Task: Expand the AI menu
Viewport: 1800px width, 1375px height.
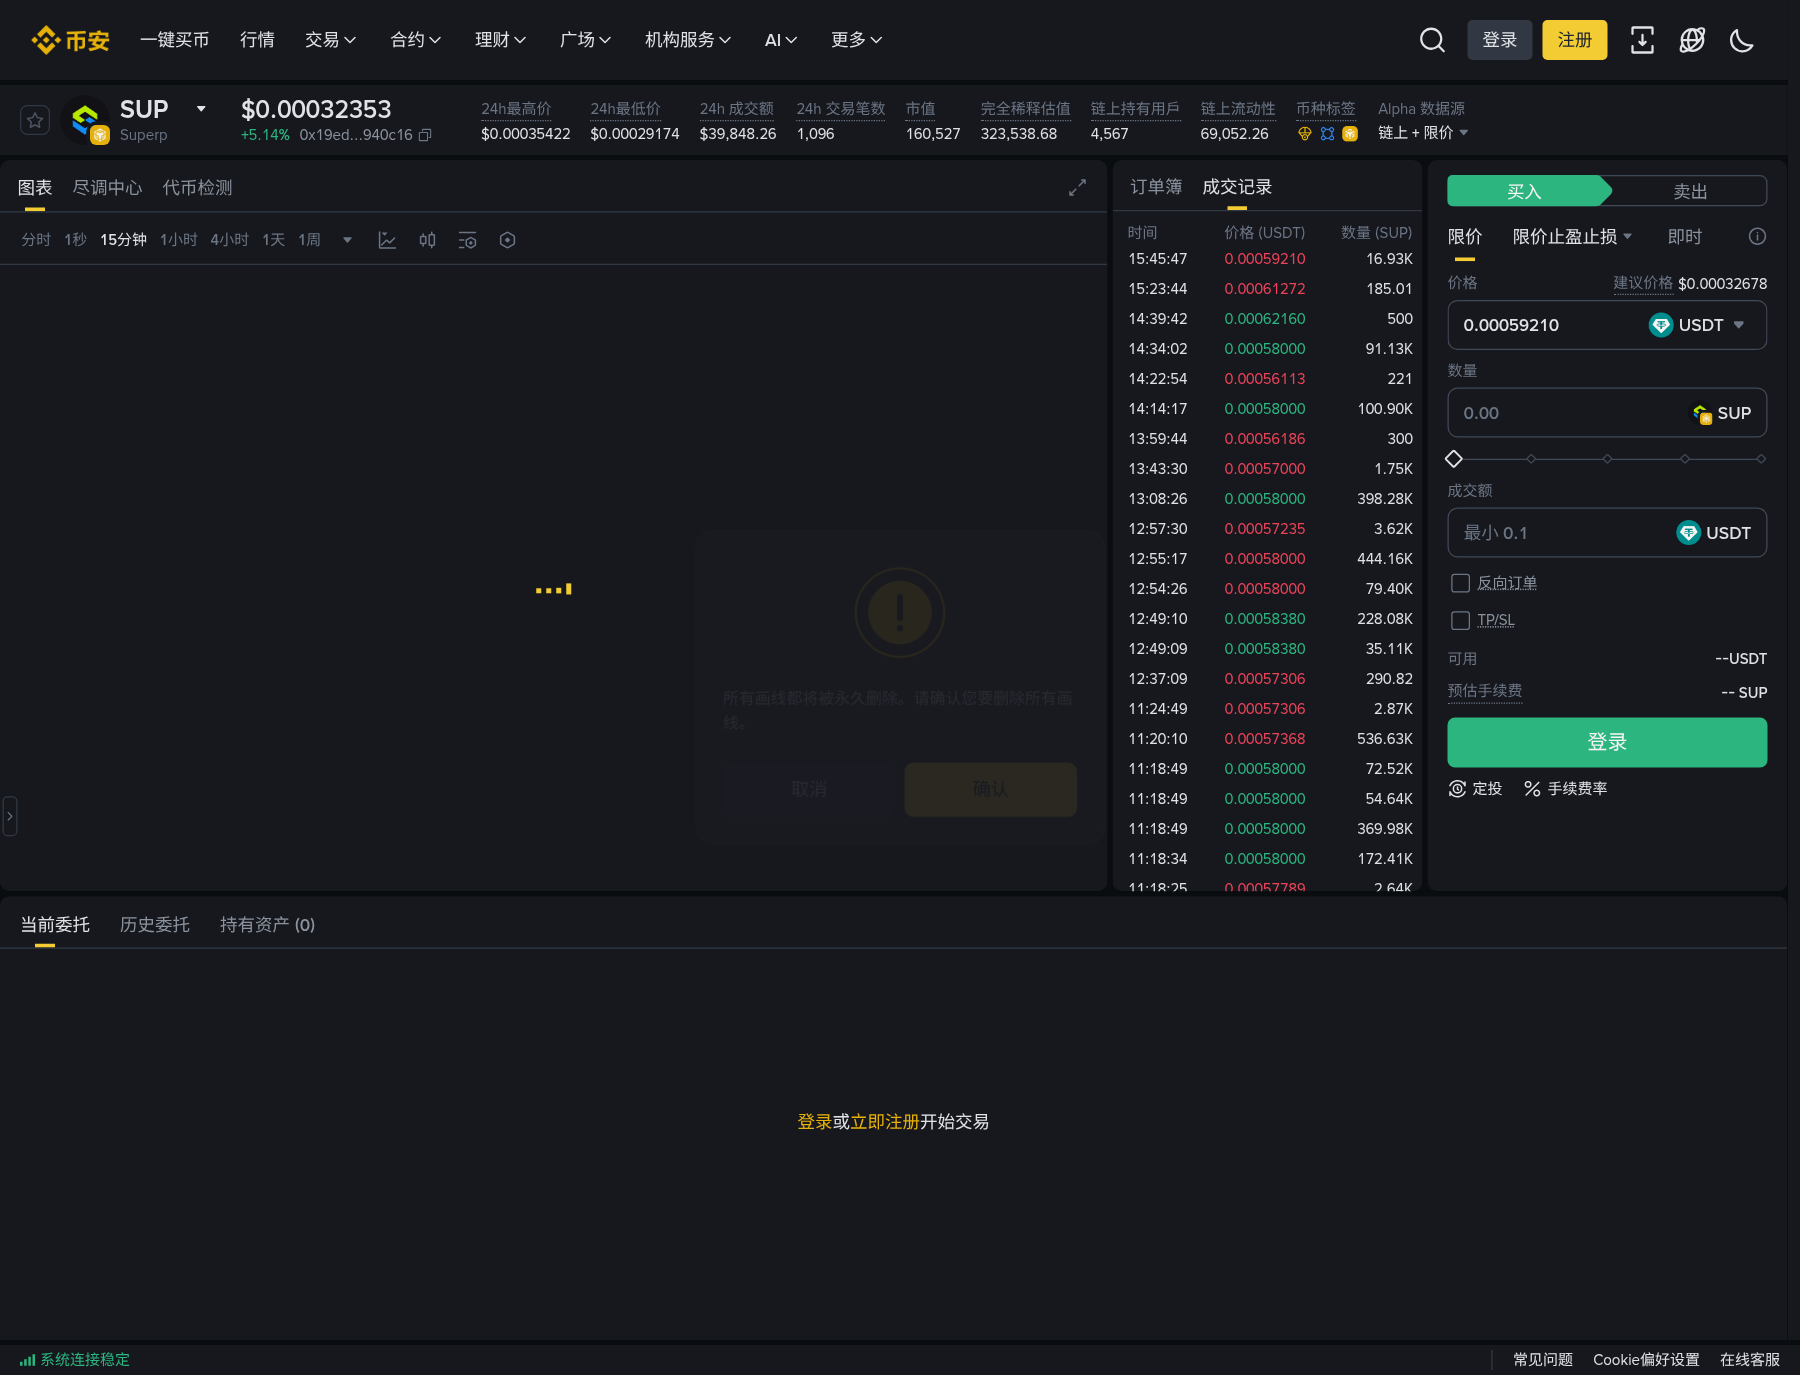Action: [x=781, y=40]
